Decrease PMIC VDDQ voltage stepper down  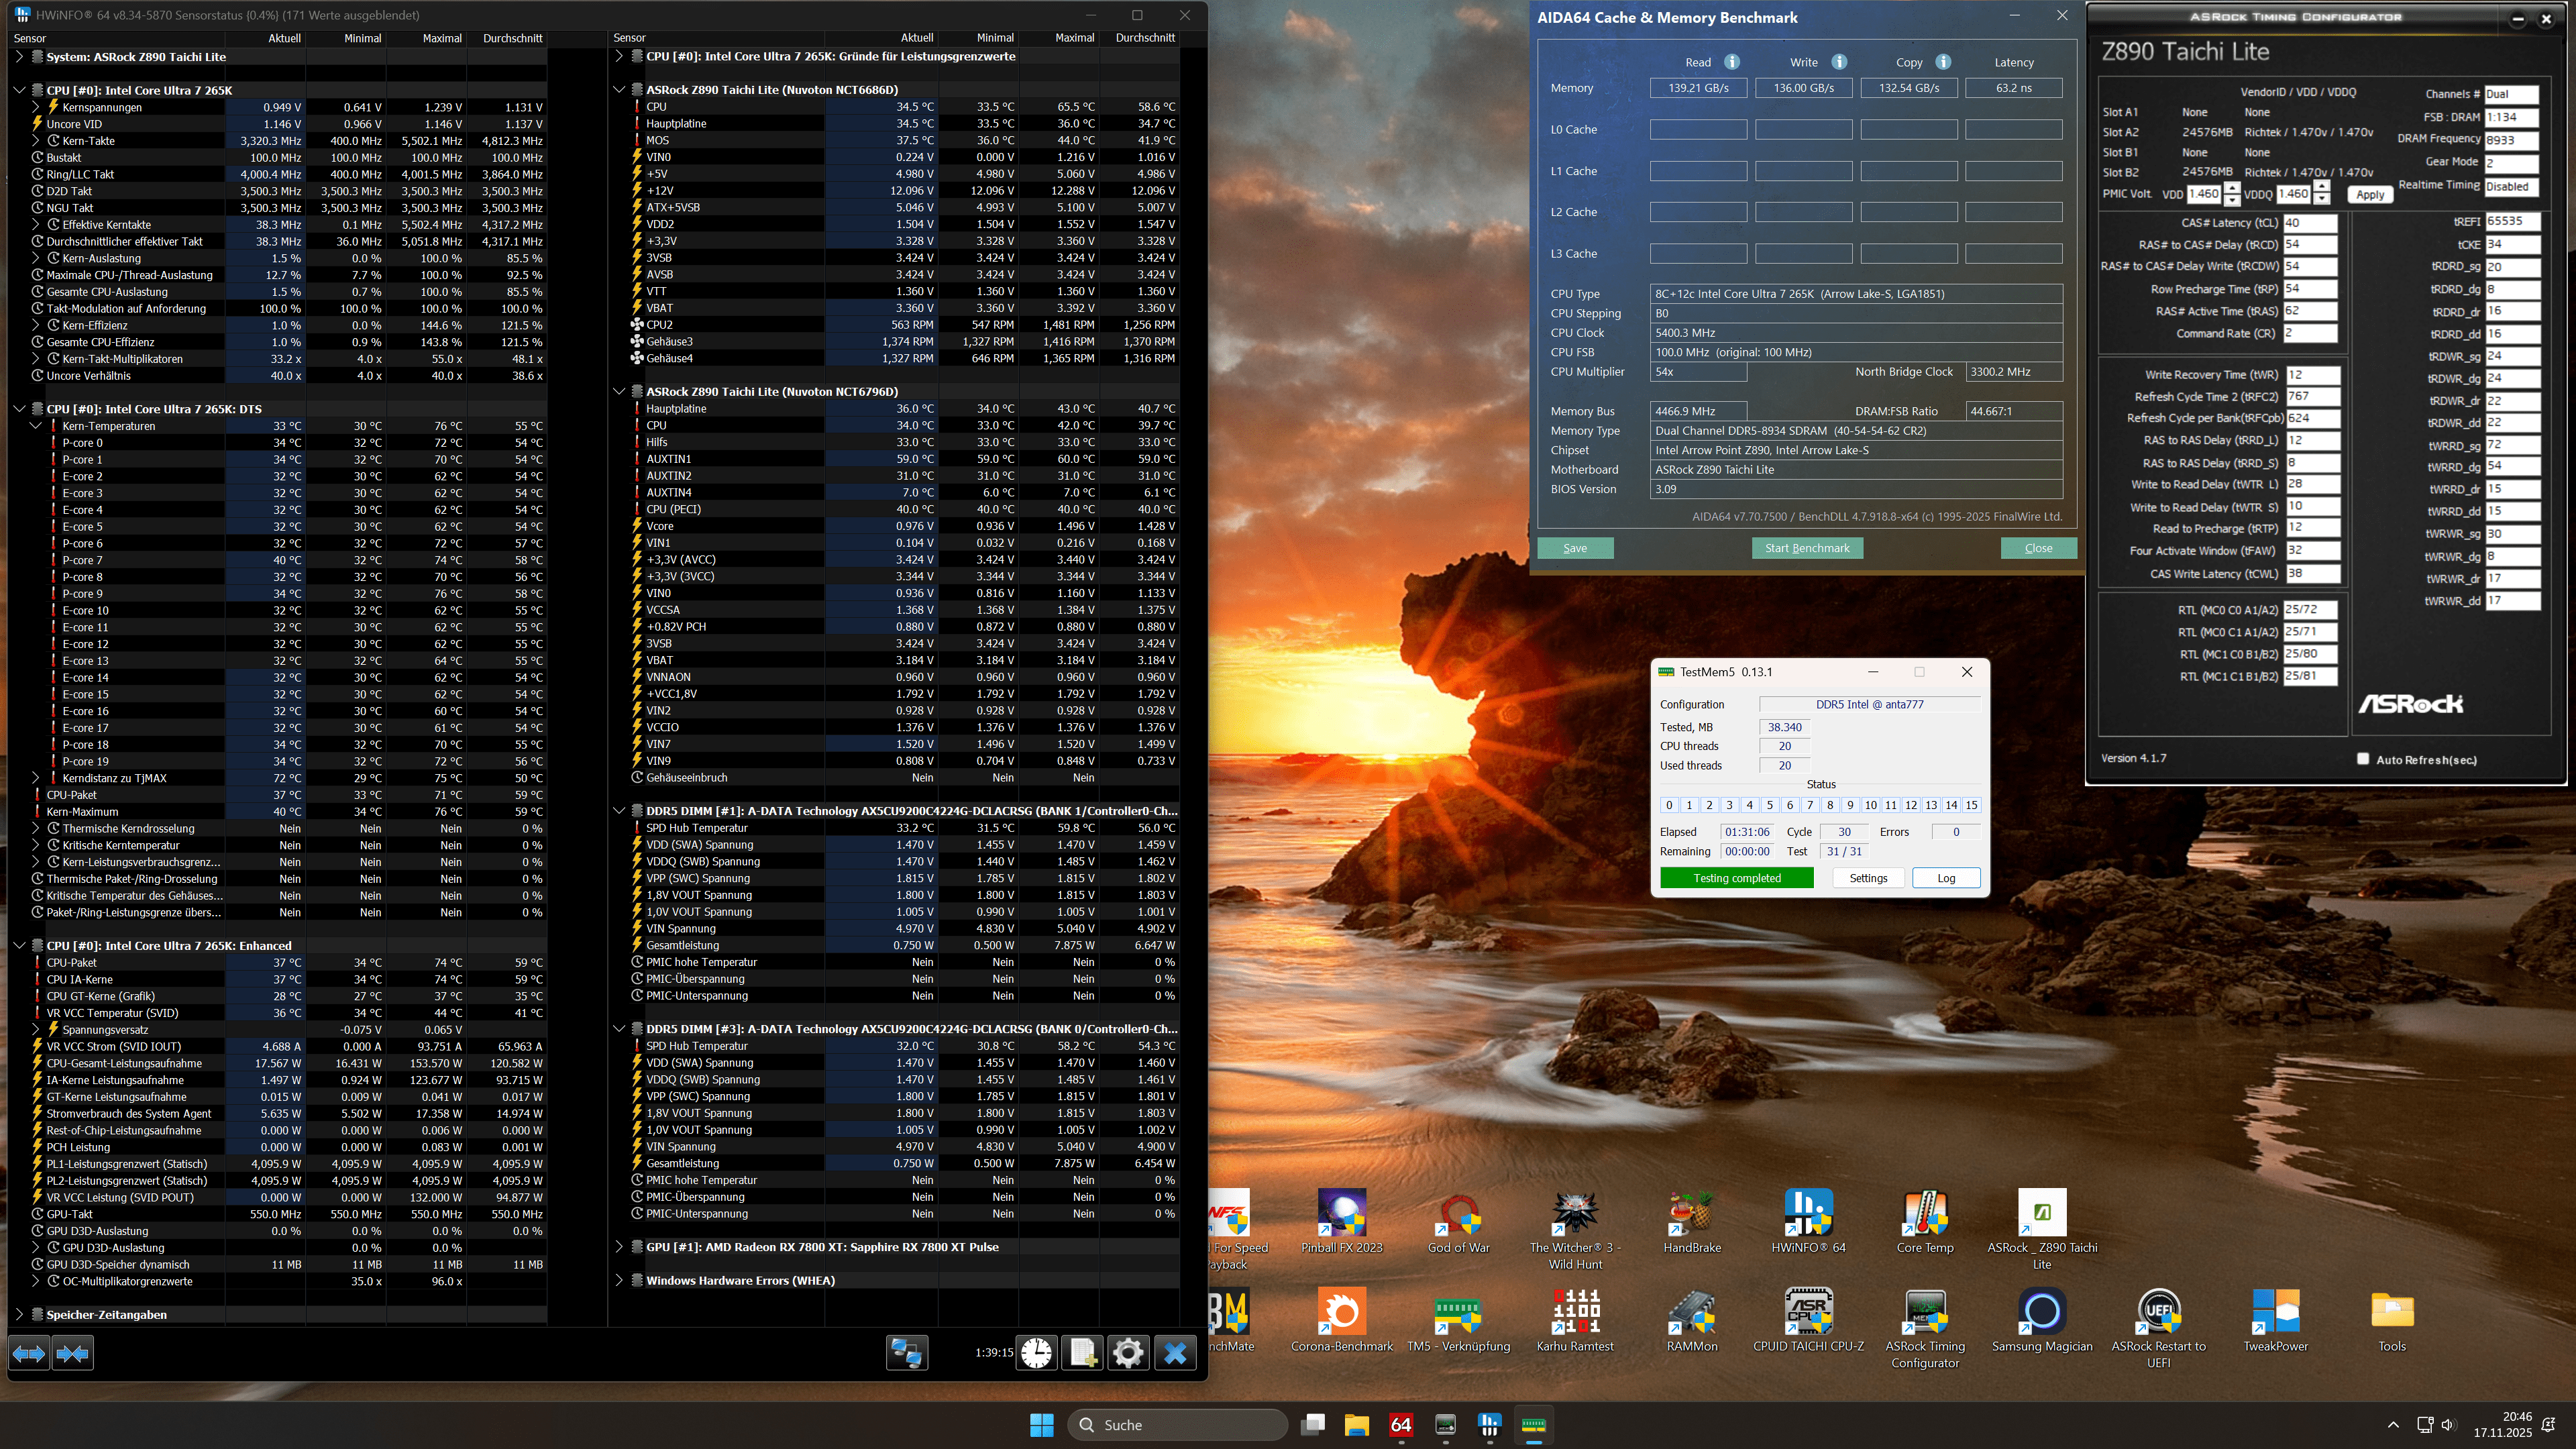(x=2321, y=200)
